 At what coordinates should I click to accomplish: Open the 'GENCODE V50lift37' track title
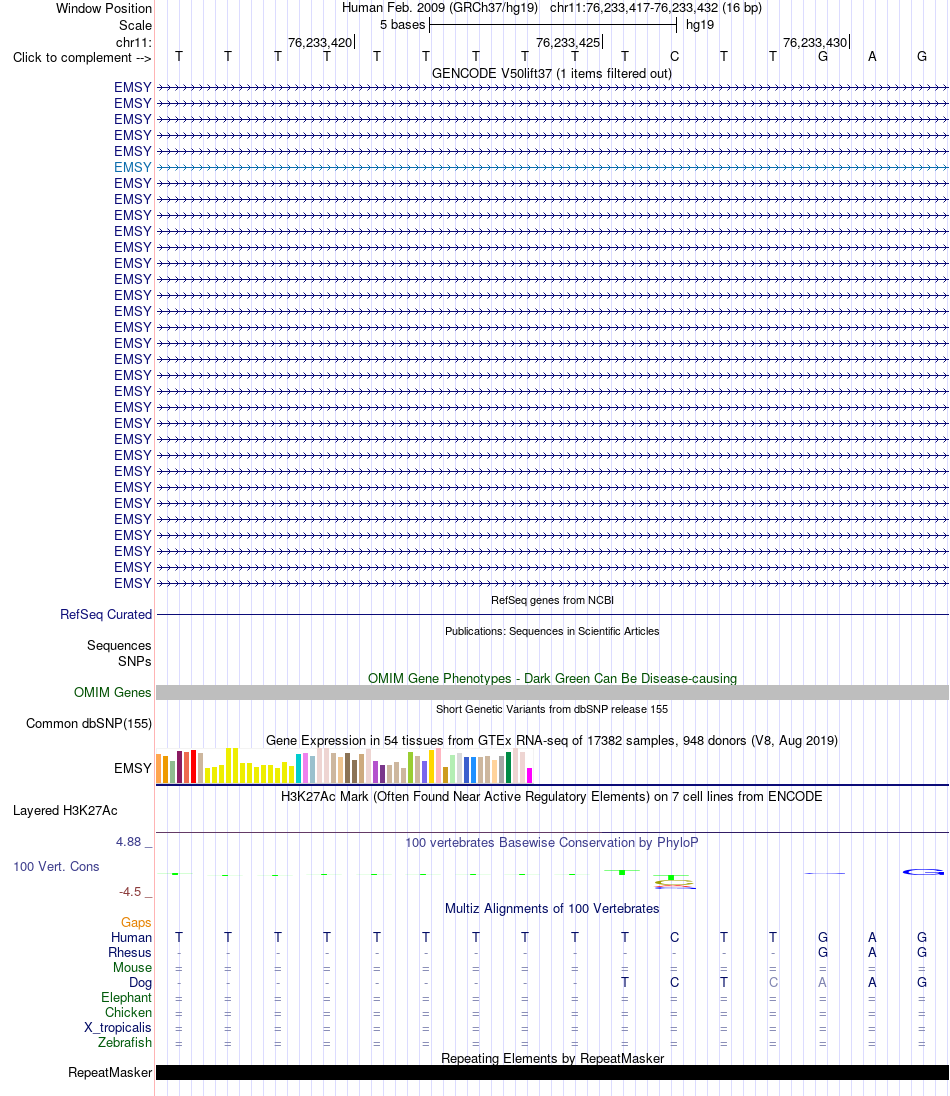(552, 73)
